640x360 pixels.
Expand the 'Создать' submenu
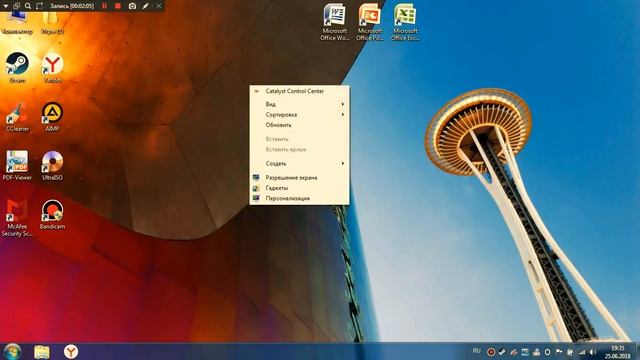point(299,163)
